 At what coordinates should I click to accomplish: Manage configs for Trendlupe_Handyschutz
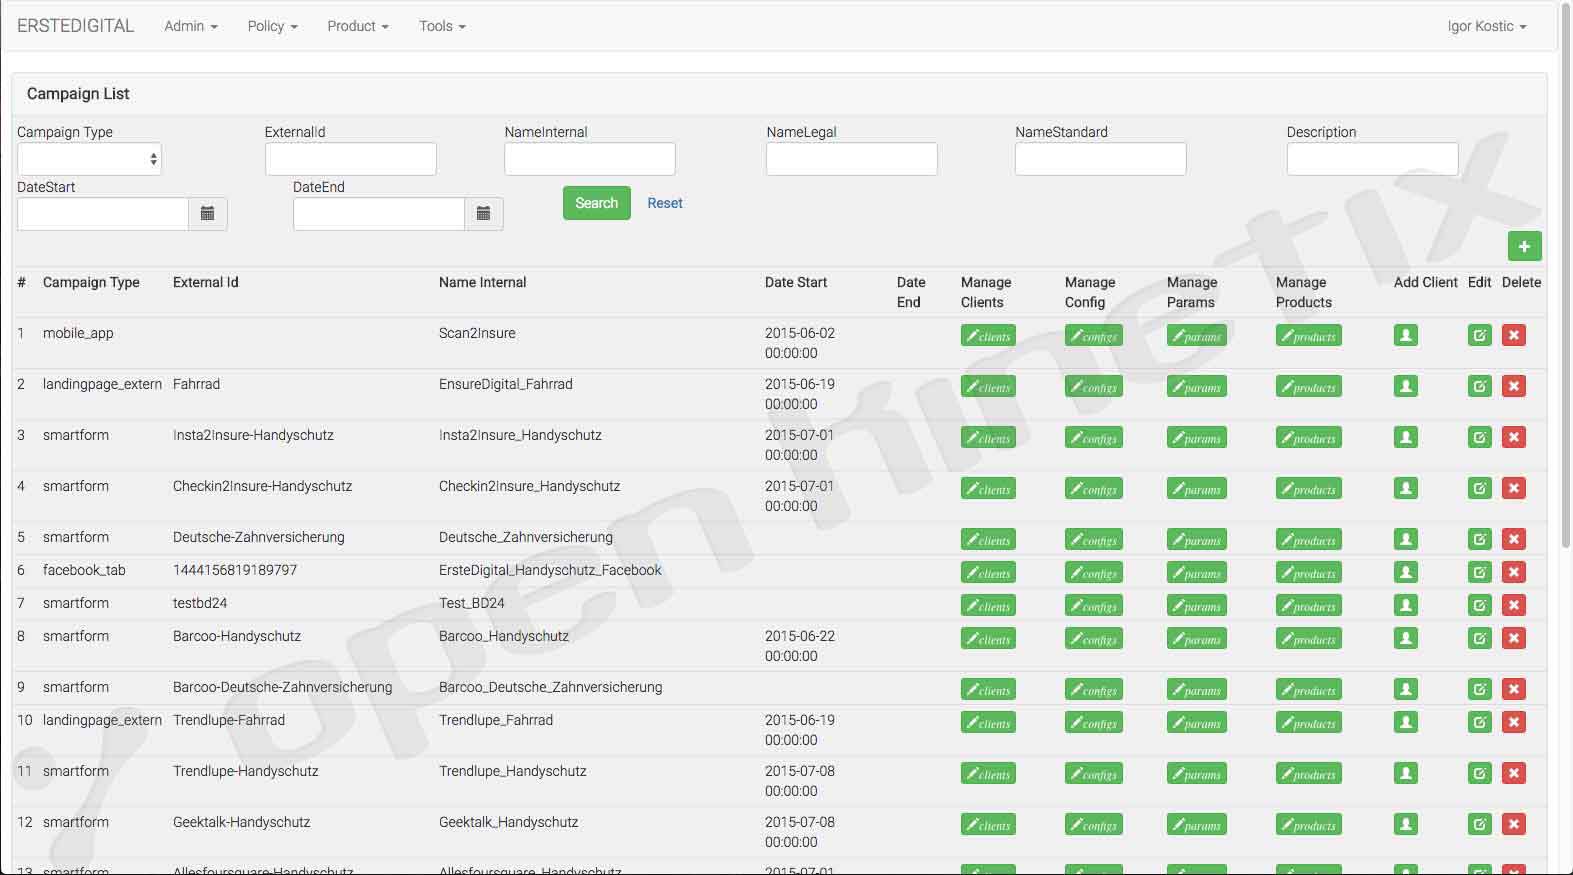(x=1094, y=774)
